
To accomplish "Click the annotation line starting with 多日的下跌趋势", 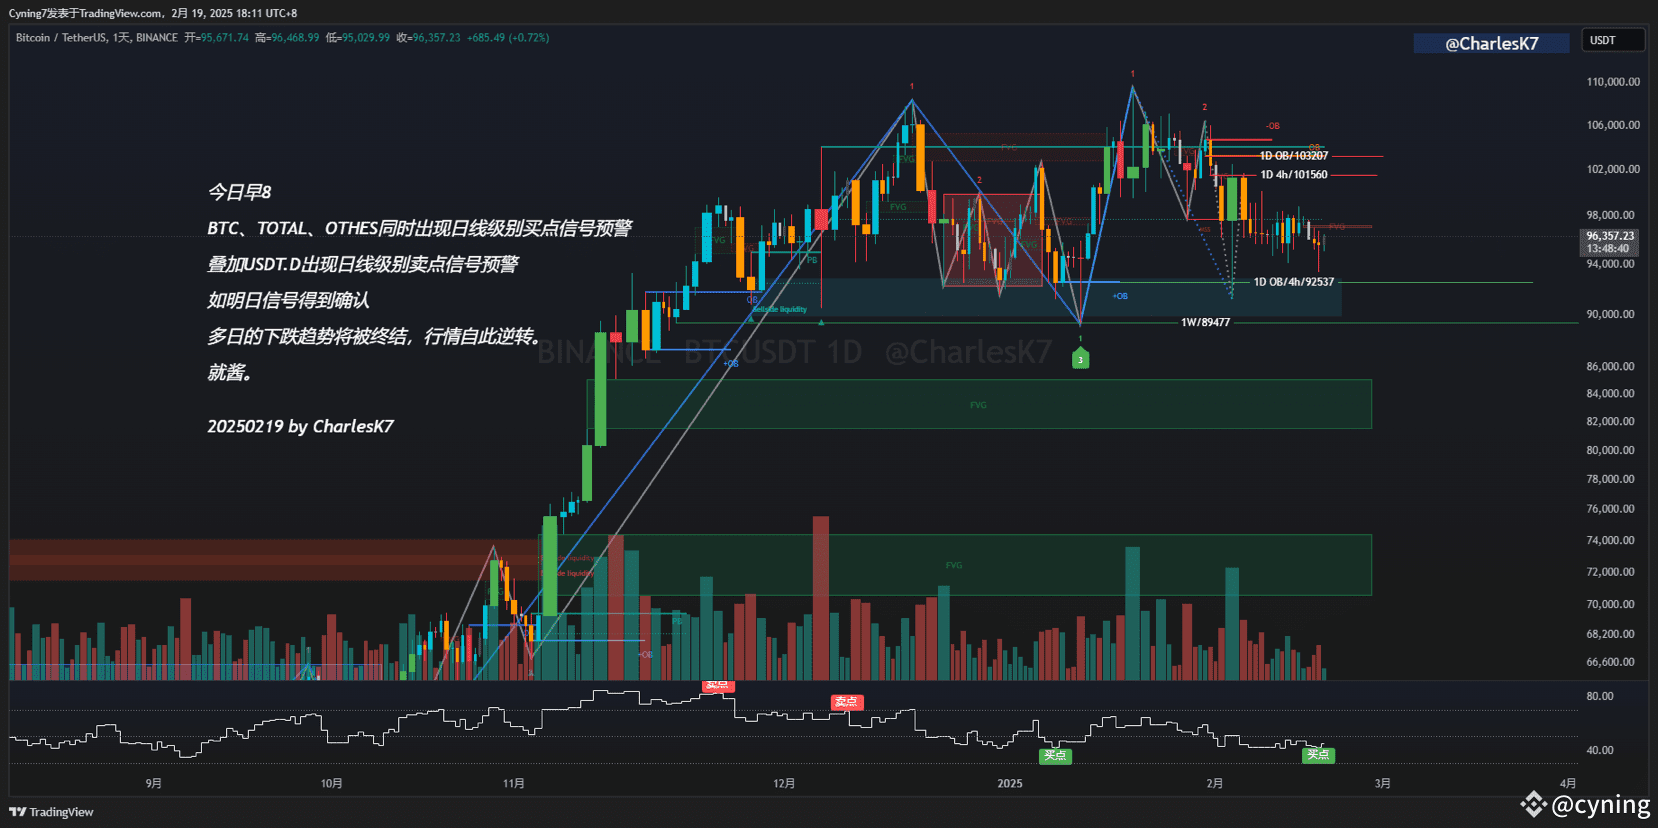I will click(x=374, y=336).
